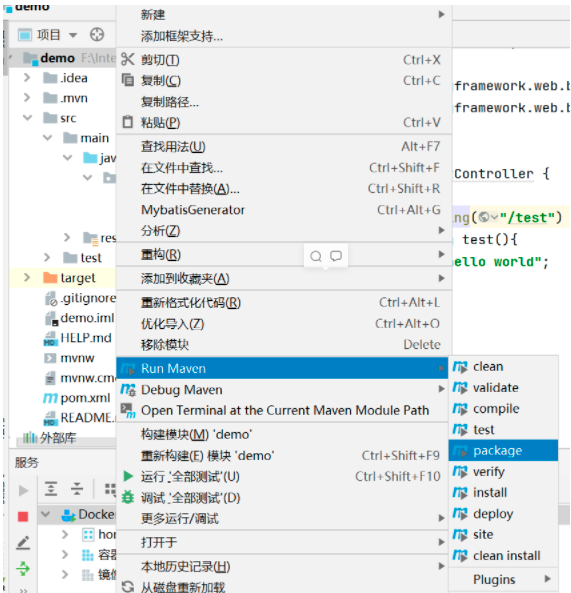Image resolution: width=571 pixels, height=593 pixels.
Task: Click the scissors Cut icon
Action: point(127,59)
